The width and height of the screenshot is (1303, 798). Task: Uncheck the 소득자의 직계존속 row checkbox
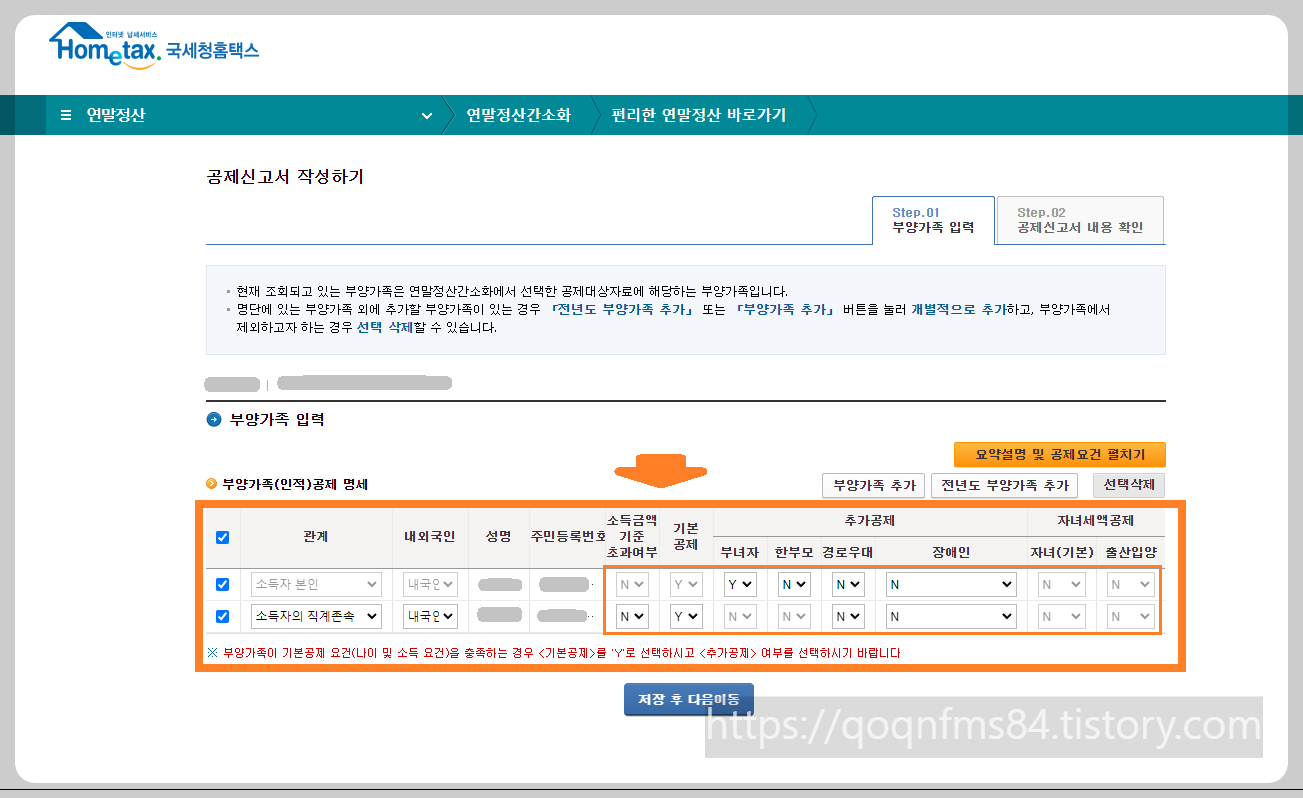click(222, 616)
